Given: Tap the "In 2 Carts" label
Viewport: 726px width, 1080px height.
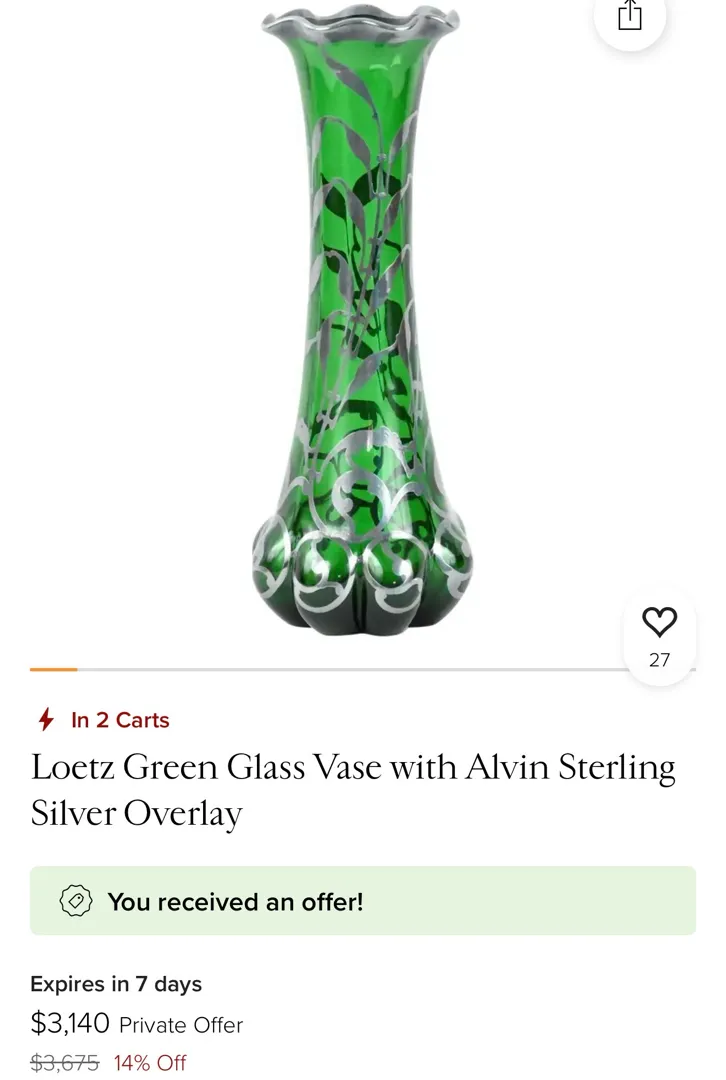Looking at the screenshot, I should 120,720.
